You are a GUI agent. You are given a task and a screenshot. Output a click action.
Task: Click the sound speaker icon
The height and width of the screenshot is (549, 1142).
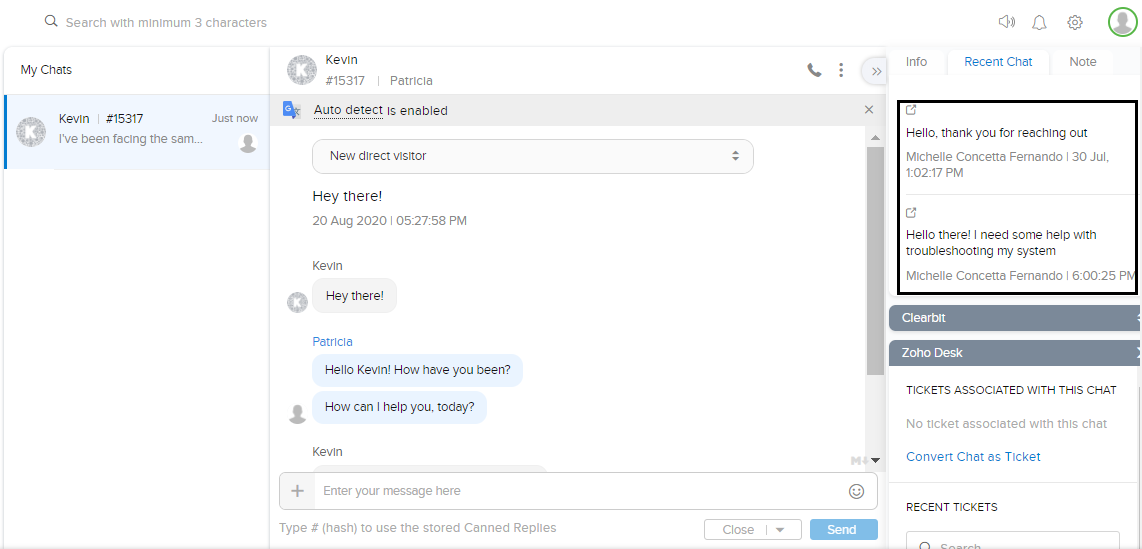click(x=1006, y=22)
